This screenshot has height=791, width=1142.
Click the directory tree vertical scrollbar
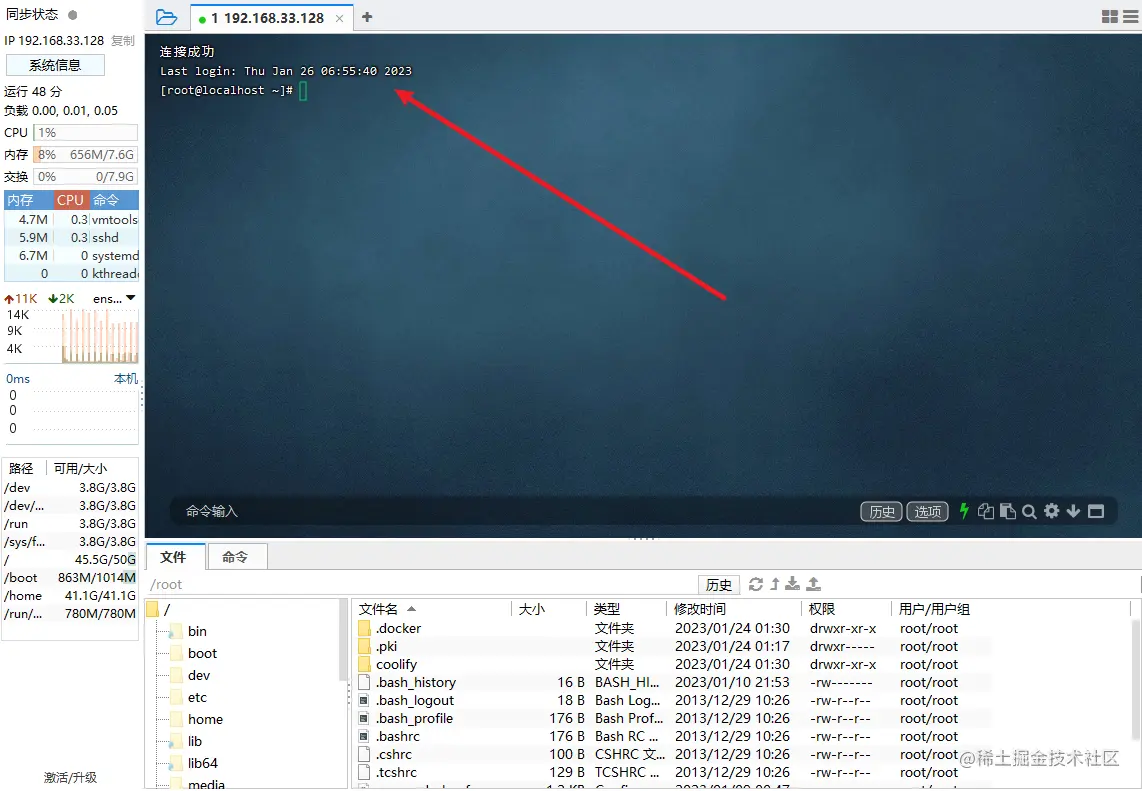point(343,641)
